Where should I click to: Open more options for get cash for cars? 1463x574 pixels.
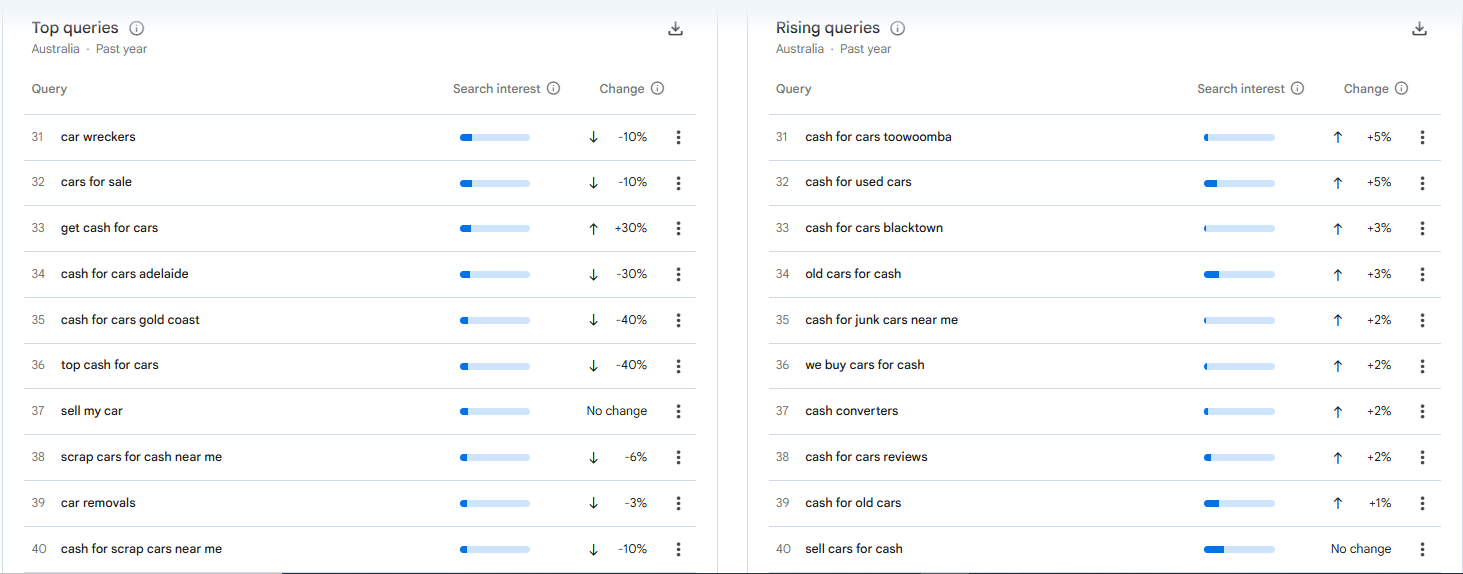678,228
